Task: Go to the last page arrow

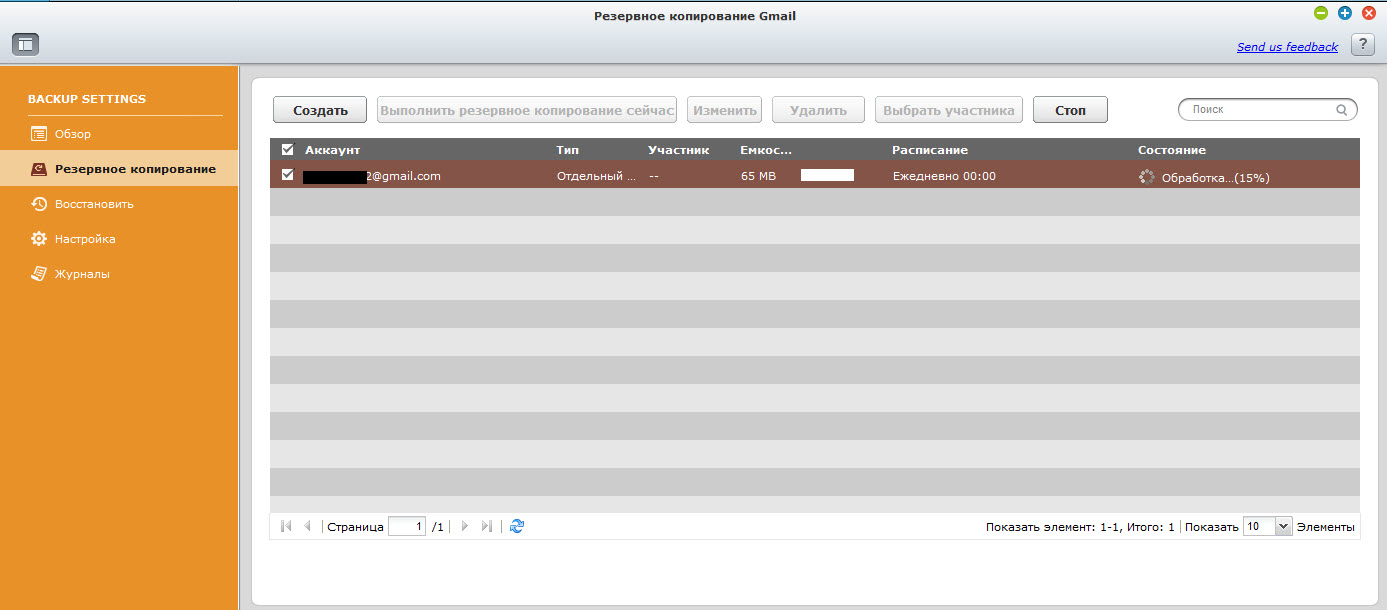Action: 486,526
